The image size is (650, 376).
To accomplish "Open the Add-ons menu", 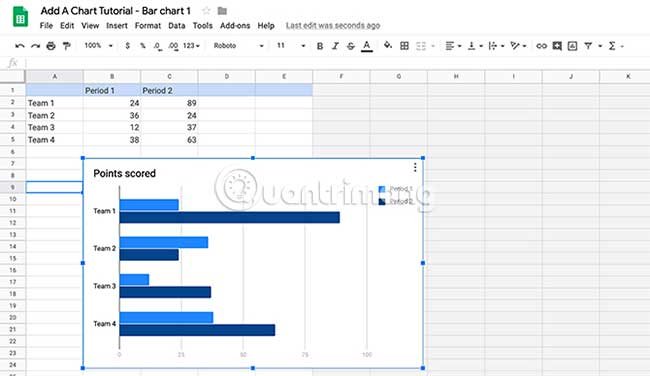I will (x=235, y=26).
